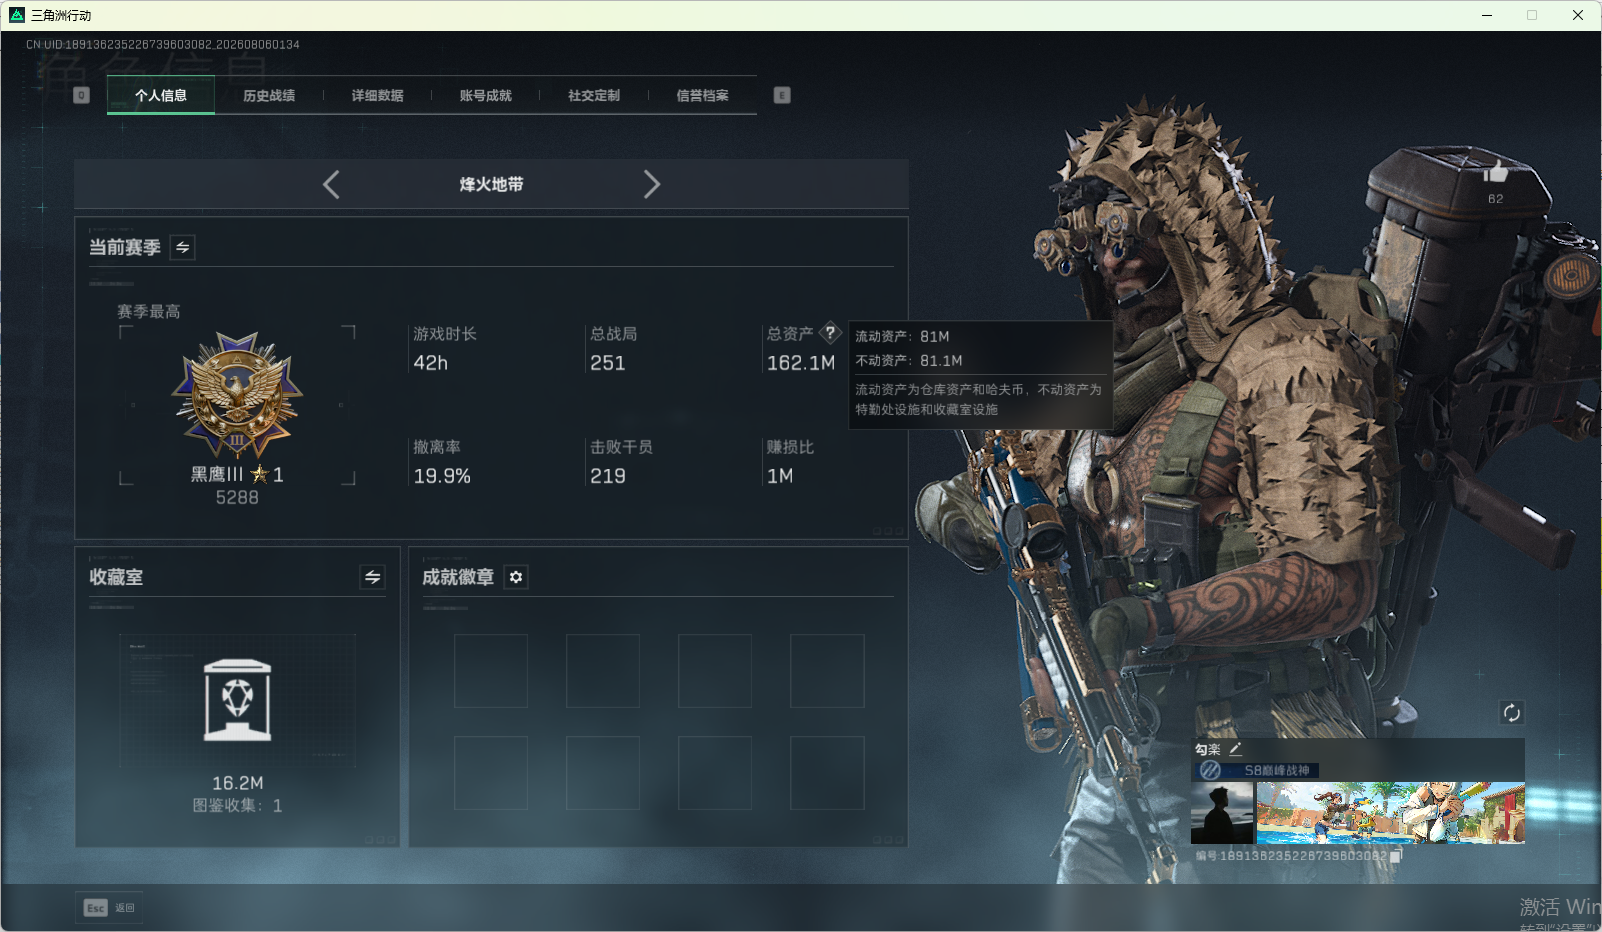Click the 撤离率 value 19.9%

click(x=442, y=476)
